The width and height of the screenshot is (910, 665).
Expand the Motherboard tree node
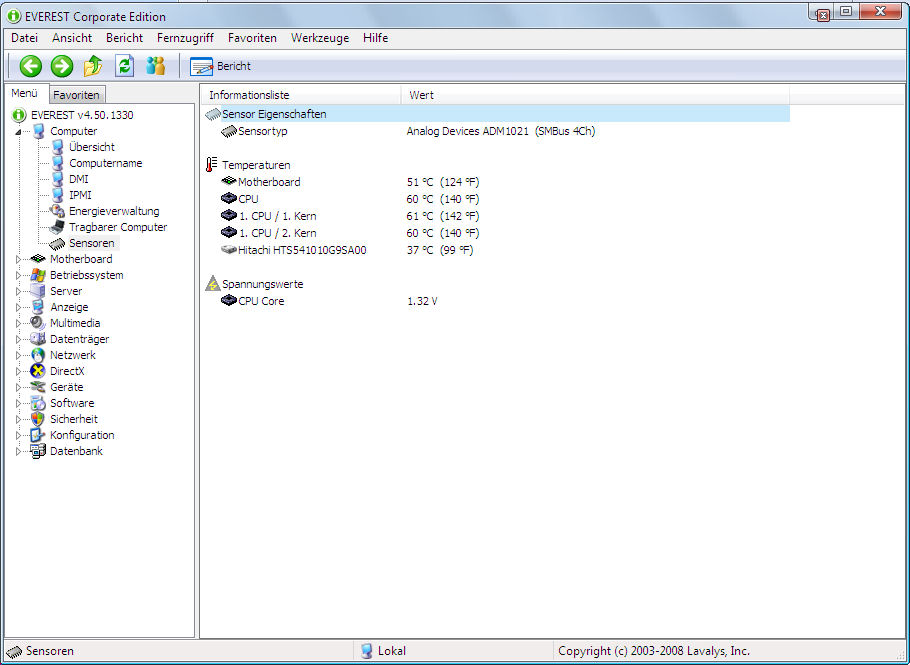pos(18,259)
